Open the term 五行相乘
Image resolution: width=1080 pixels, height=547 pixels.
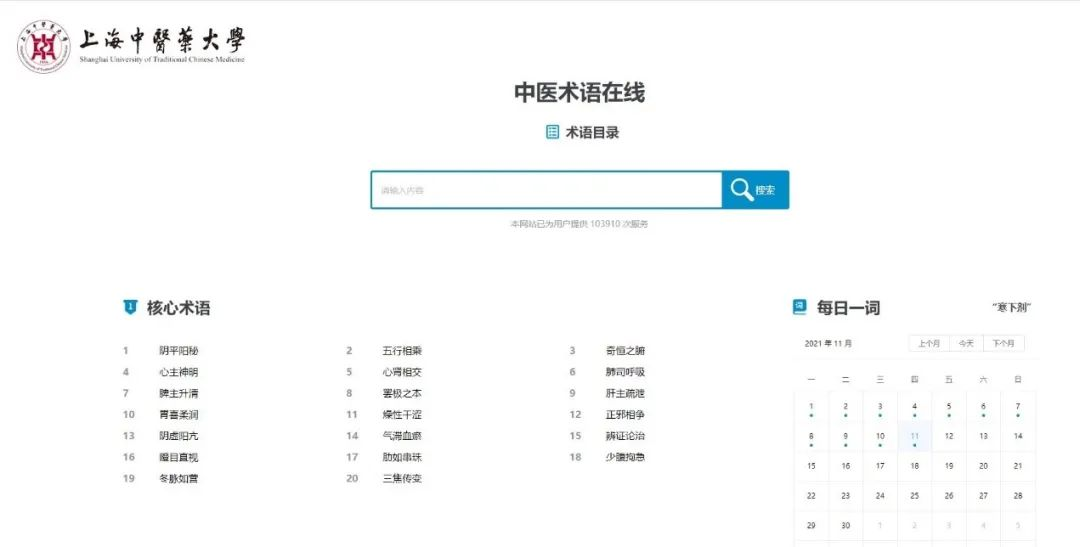(x=402, y=351)
